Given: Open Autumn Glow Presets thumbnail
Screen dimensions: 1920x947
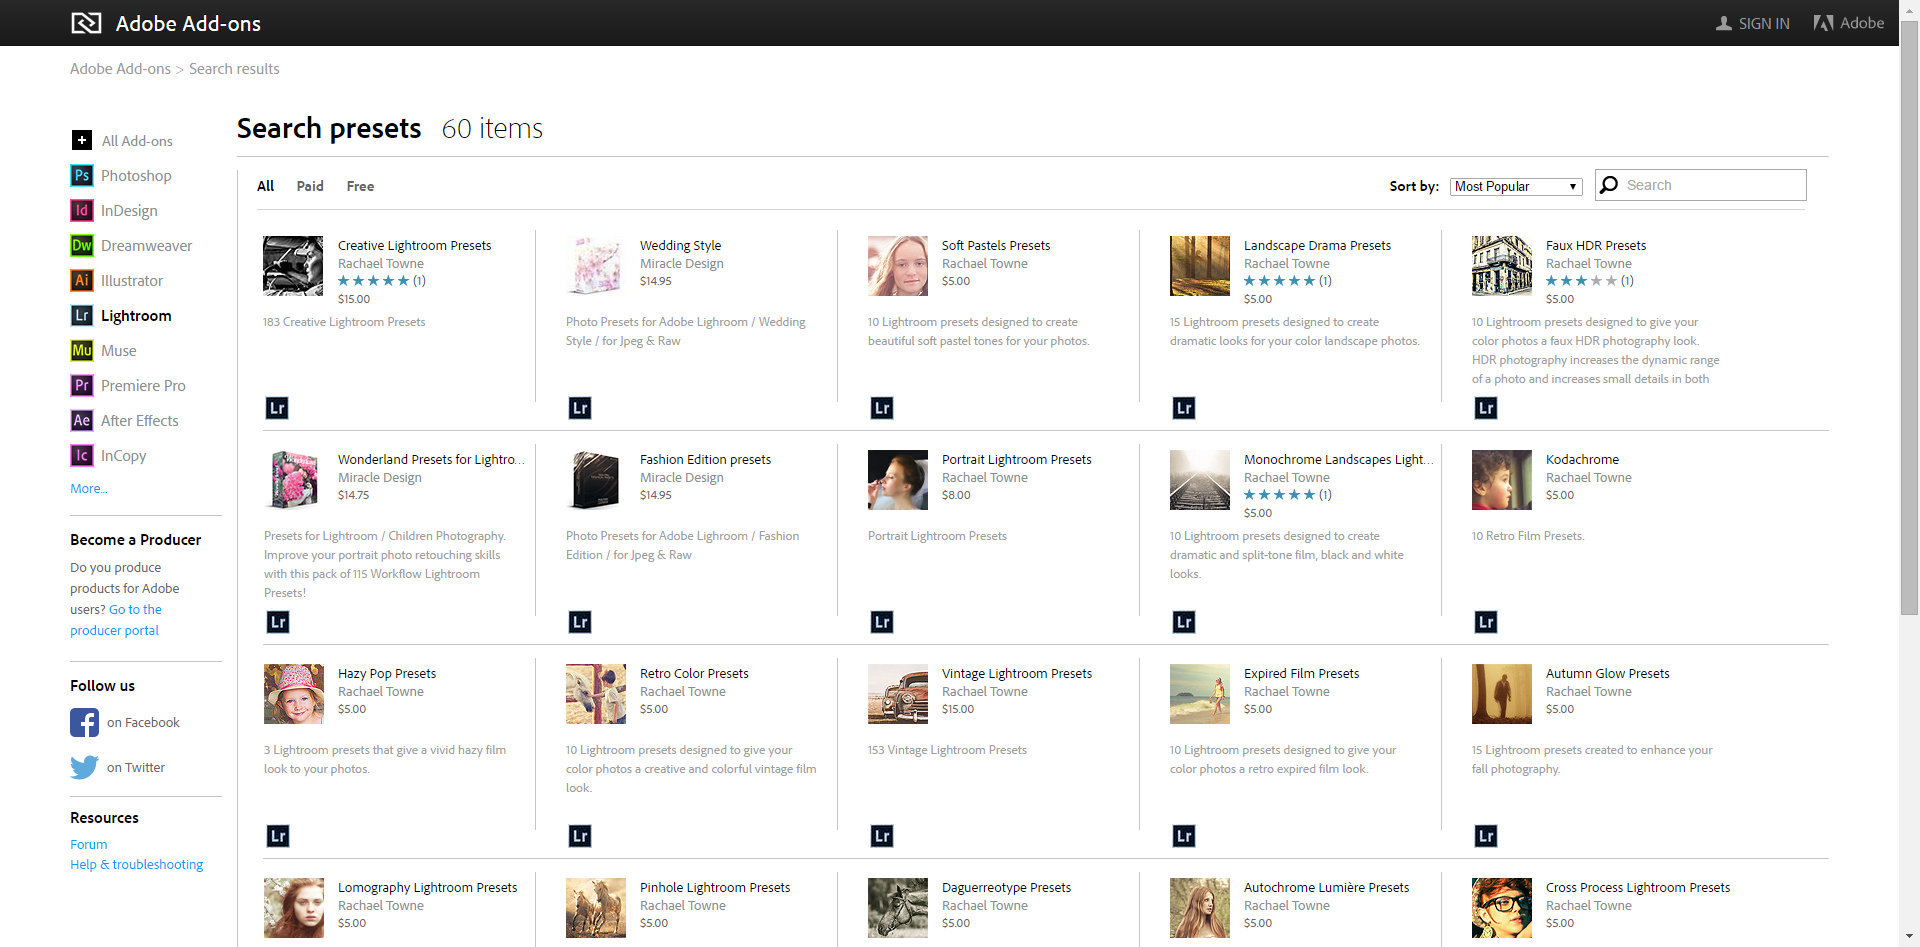Looking at the screenshot, I should point(1502,694).
